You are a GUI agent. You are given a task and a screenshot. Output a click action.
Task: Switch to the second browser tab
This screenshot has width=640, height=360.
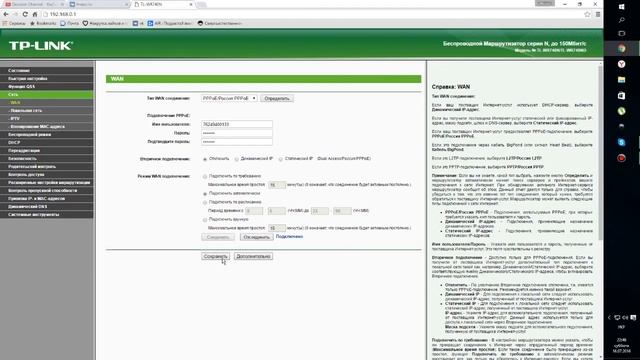pyautogui.click(x=98, y=4)
